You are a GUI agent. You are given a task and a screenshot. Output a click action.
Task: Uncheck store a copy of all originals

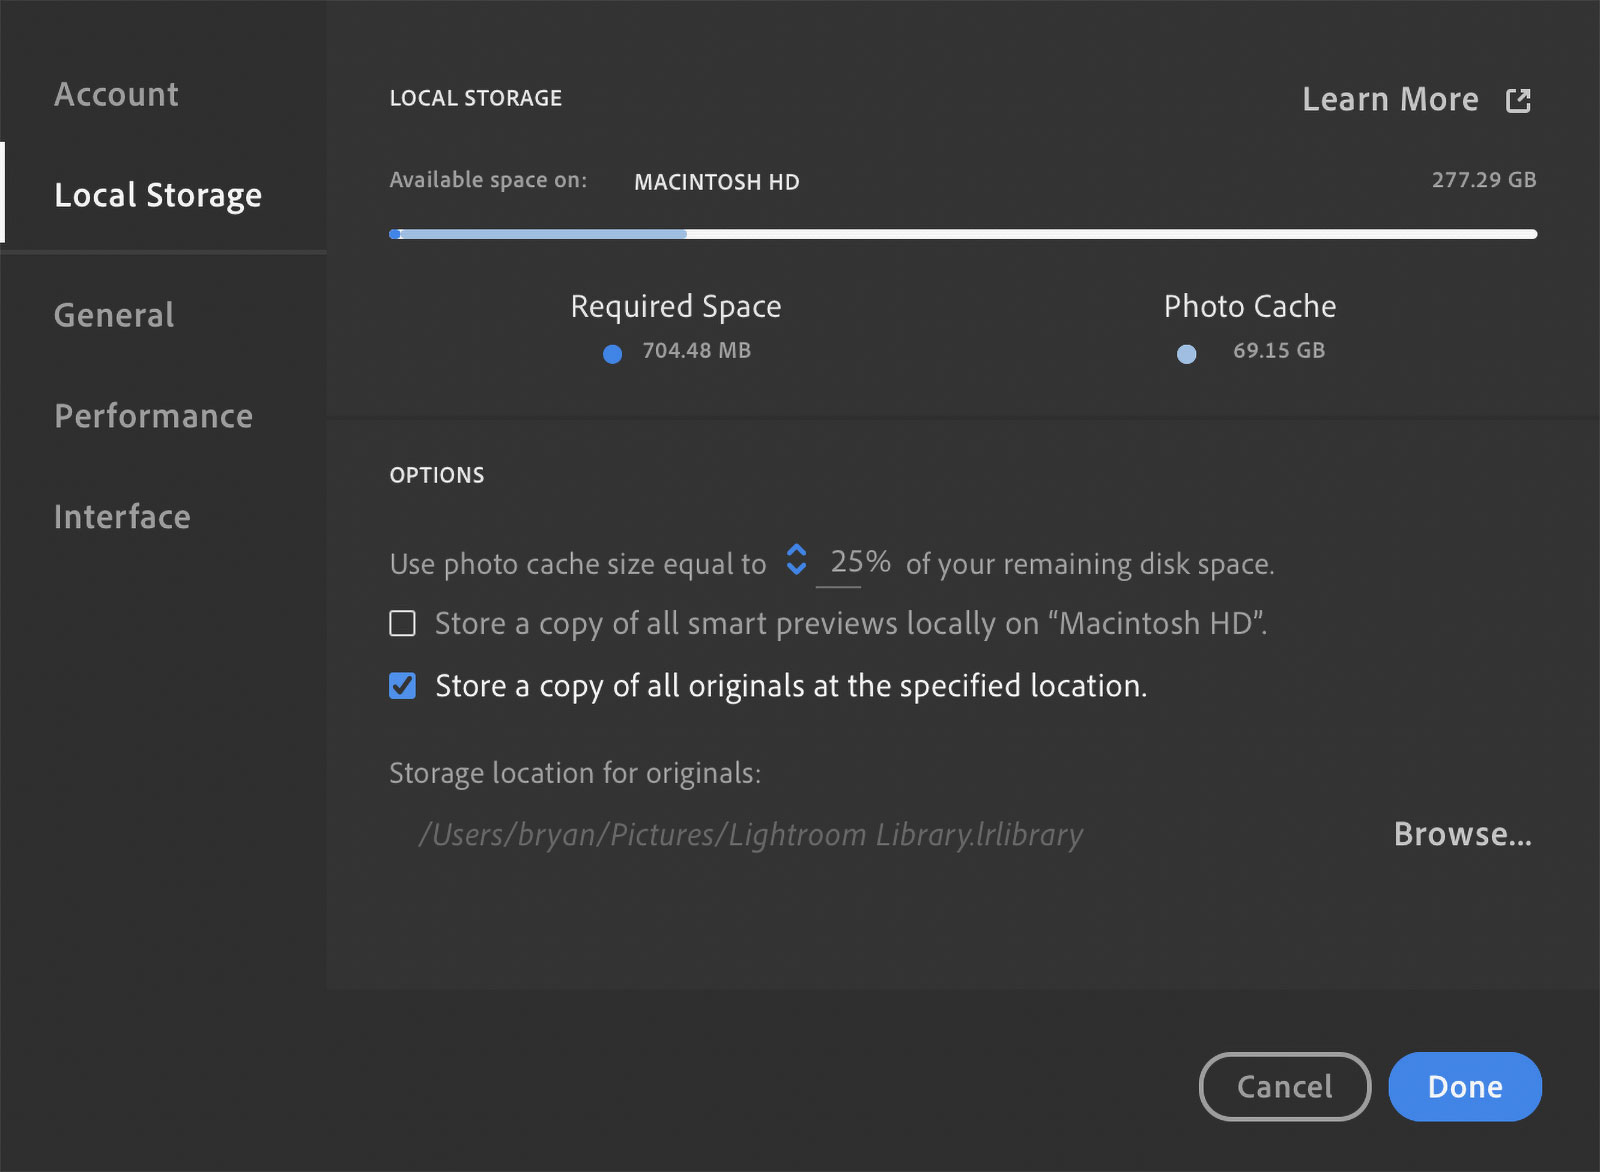[x=402, y=686]
